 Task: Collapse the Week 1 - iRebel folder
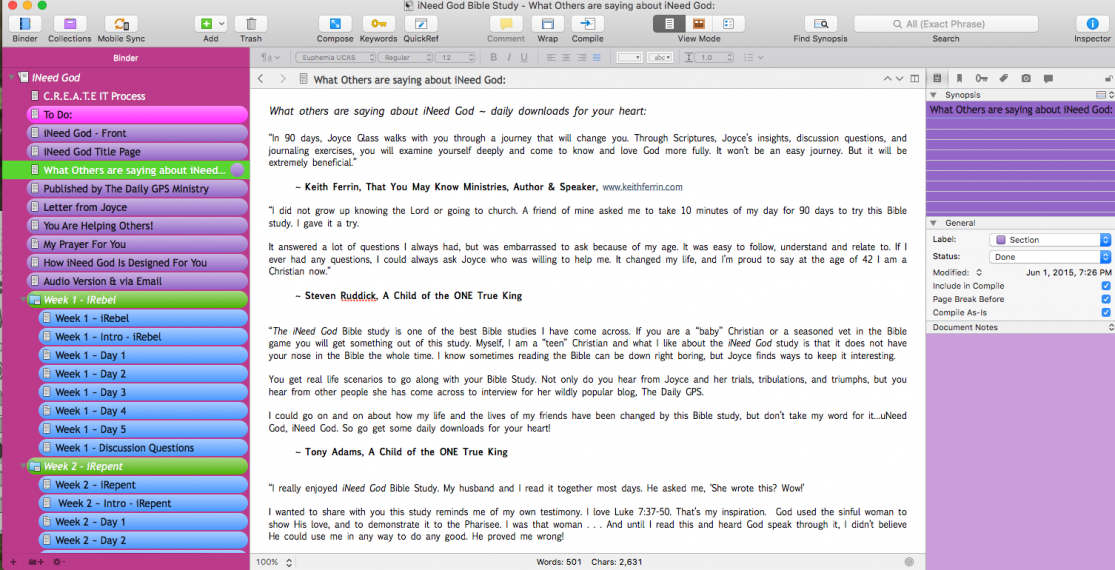(25, 300)
